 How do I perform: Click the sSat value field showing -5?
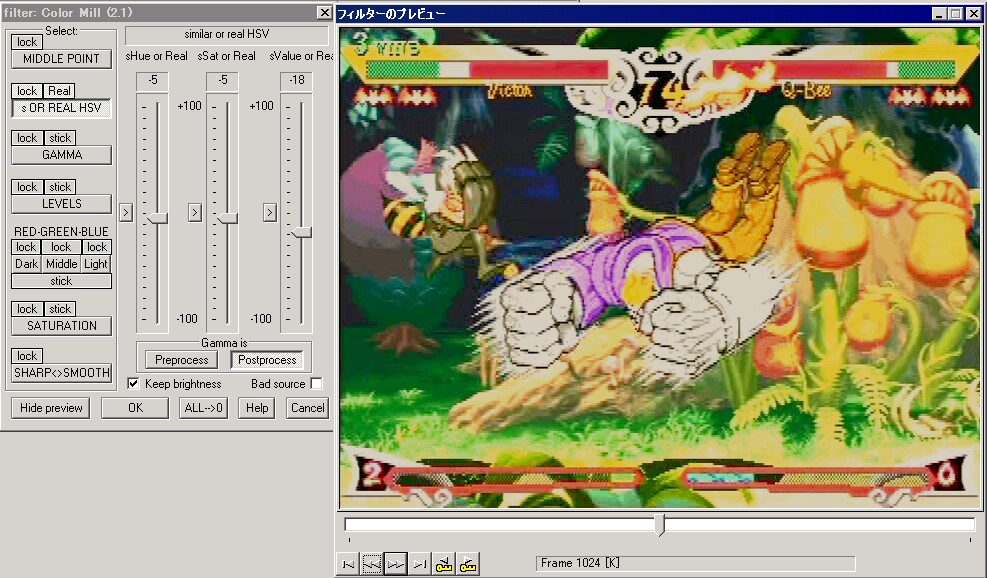tap(222, 81)
